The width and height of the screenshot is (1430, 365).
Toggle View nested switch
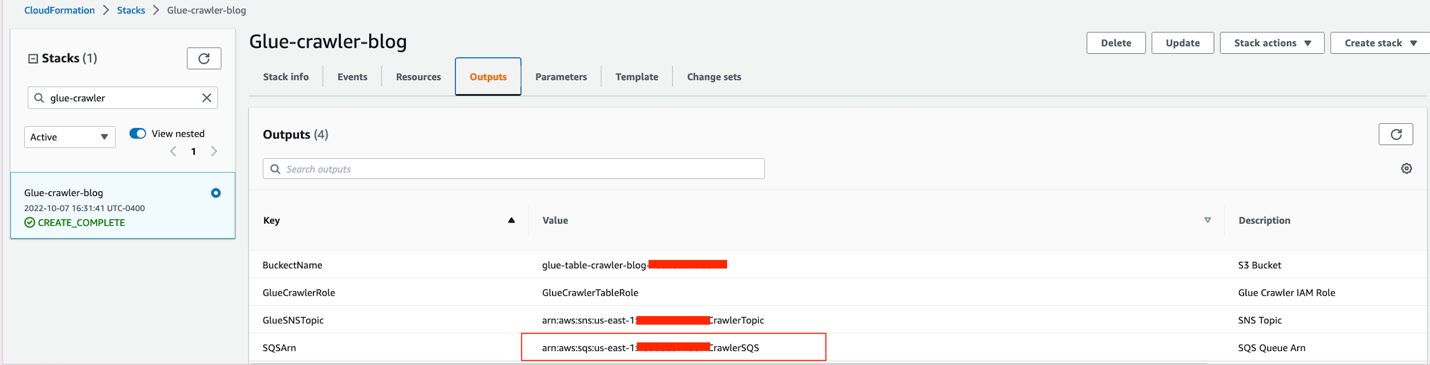[138, 133]
